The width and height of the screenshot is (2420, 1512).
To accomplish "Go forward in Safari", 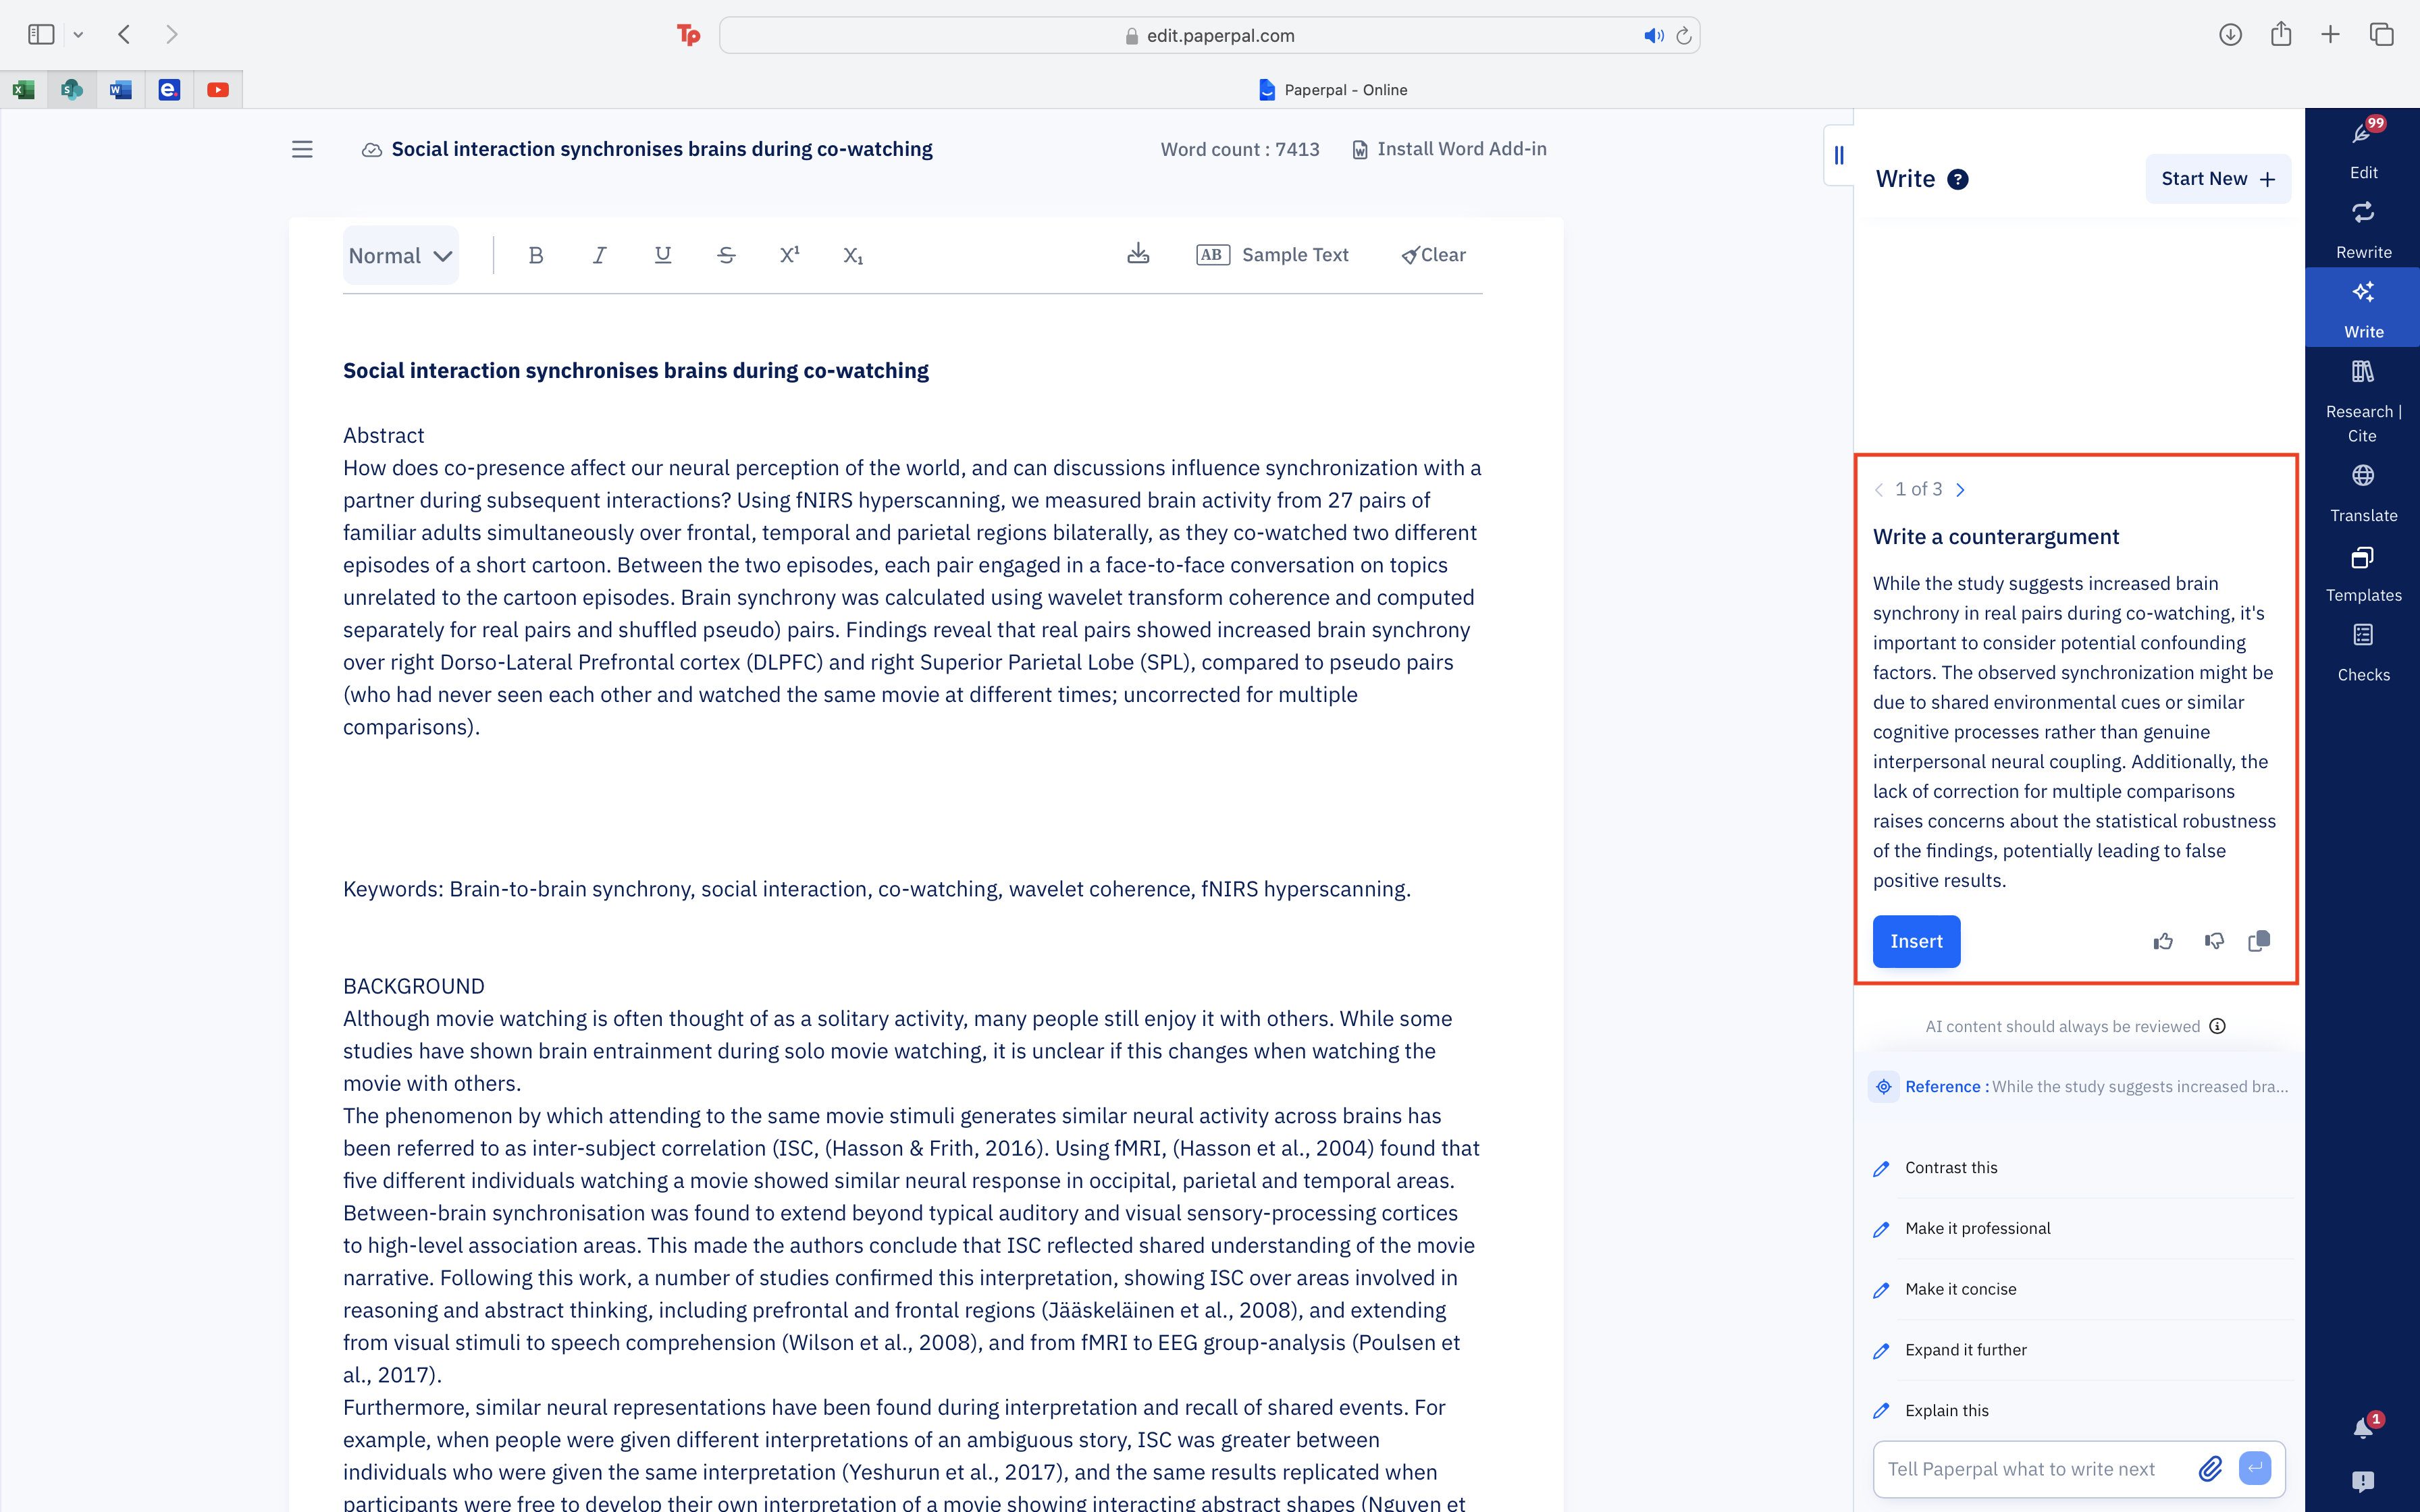I will click(x=172, y=35).
